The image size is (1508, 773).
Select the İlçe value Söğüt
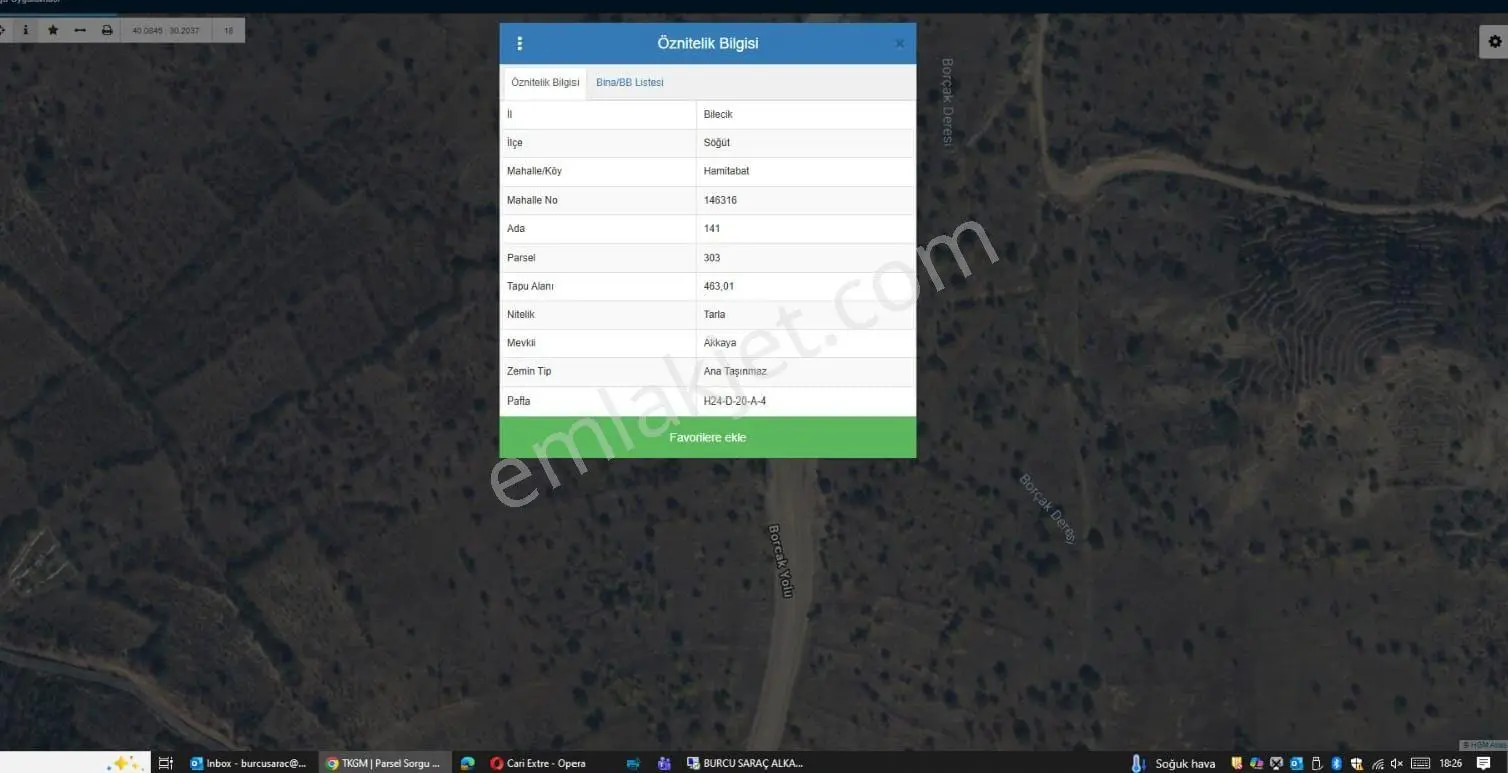point(717,143)
